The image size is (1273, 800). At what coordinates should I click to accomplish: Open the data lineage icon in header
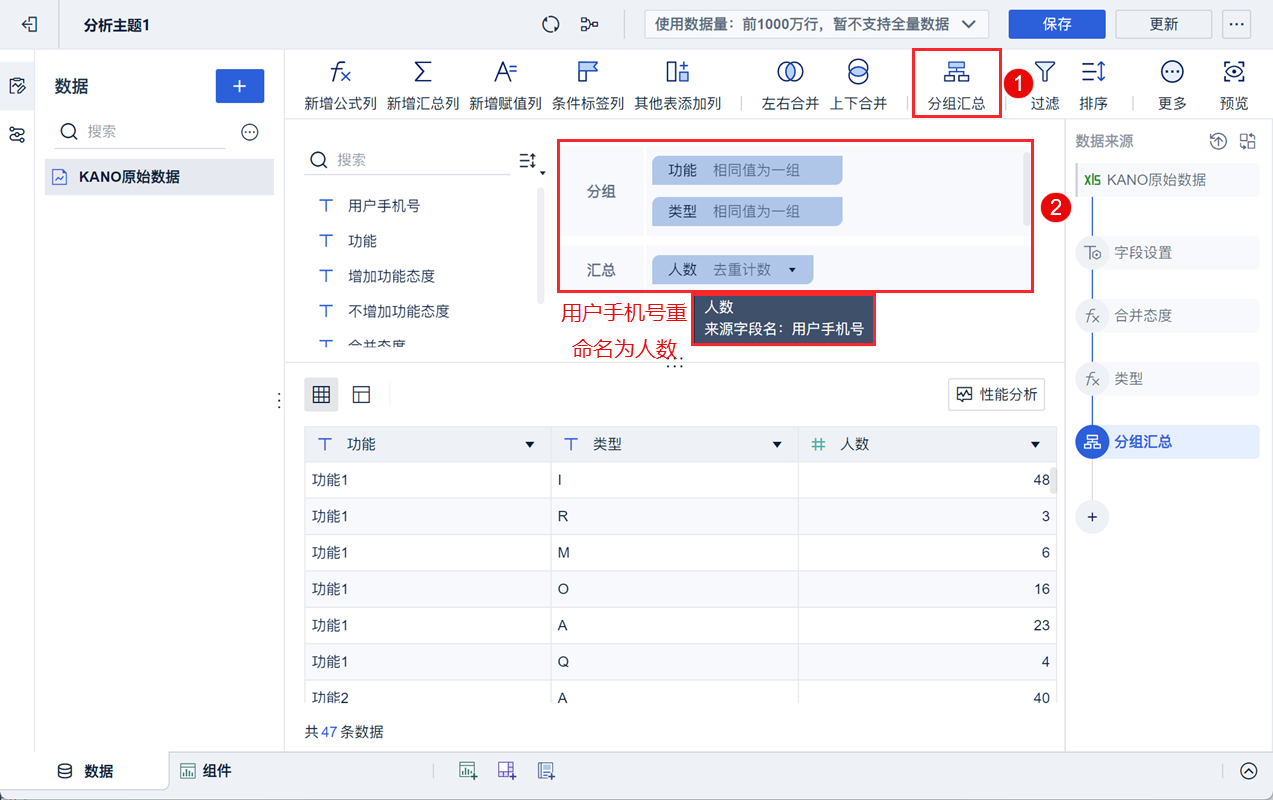(x=590, y=24)
